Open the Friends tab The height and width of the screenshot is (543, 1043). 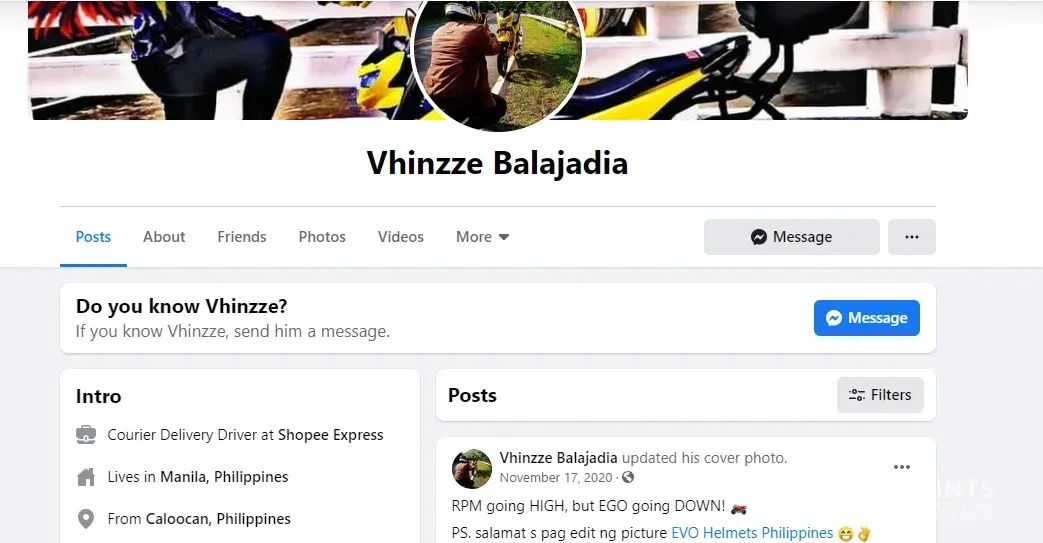(241, 237)
